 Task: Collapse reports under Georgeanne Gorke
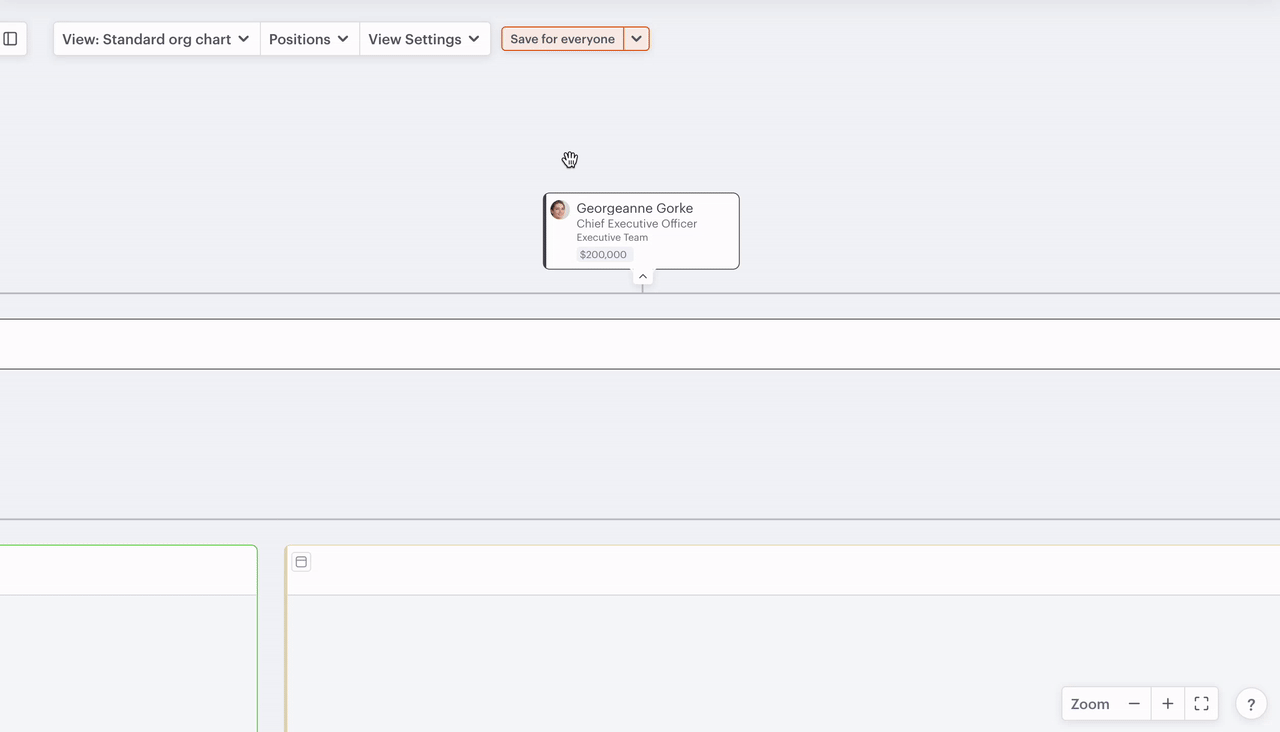point(643,277)
